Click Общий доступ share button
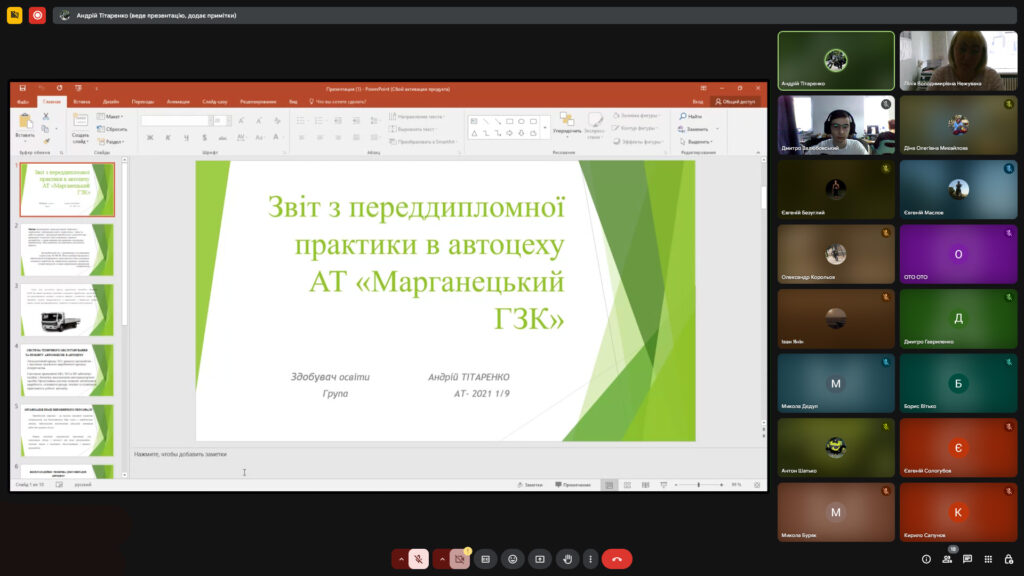This screenshot has height=576, width=1024. click(735, 102)
